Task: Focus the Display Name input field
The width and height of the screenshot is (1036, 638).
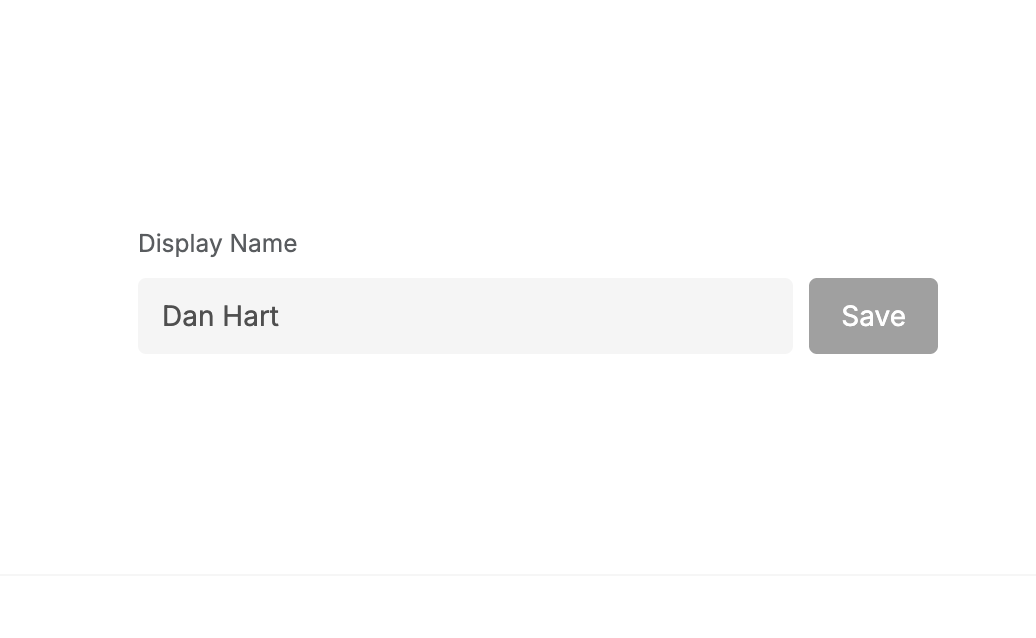Action: point(465,316)
